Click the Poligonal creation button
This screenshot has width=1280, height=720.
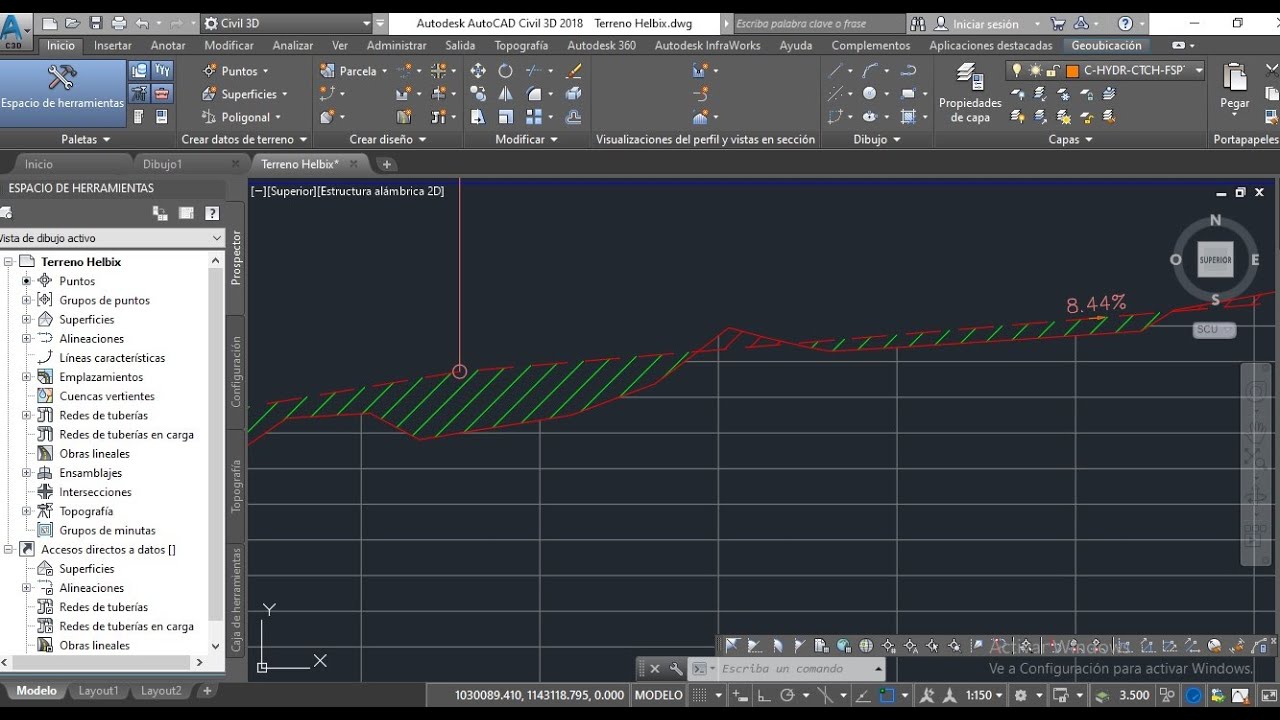tap(243, 117)
